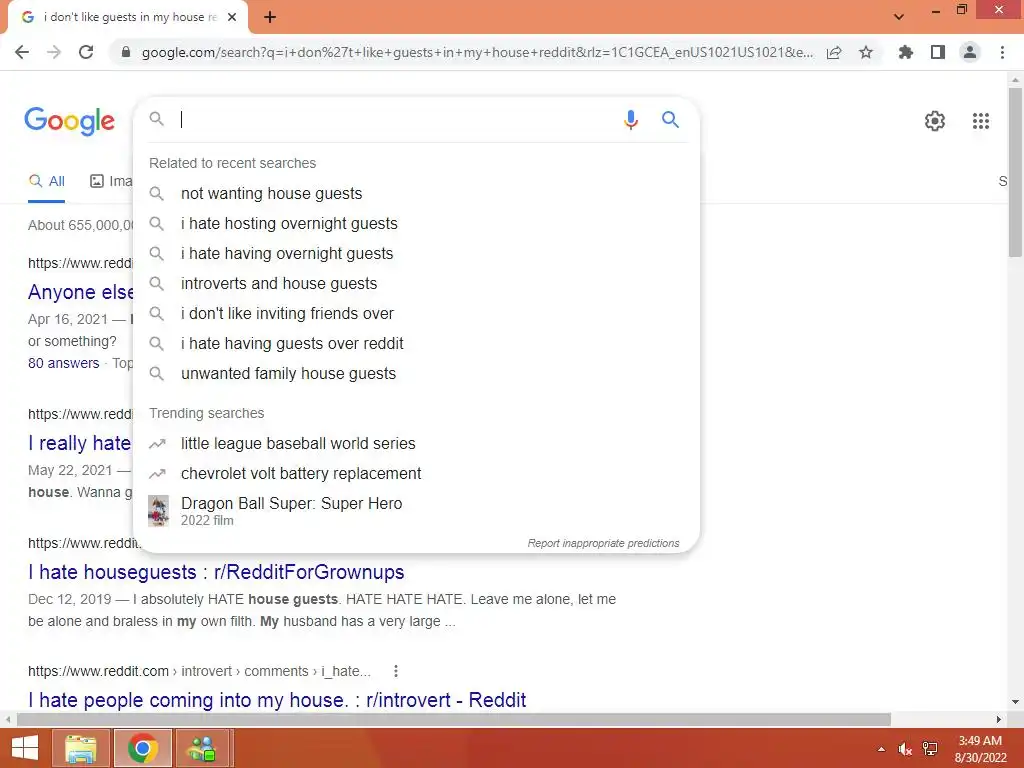
Task: Show hidden system tray icons
Action: point(881,749)
